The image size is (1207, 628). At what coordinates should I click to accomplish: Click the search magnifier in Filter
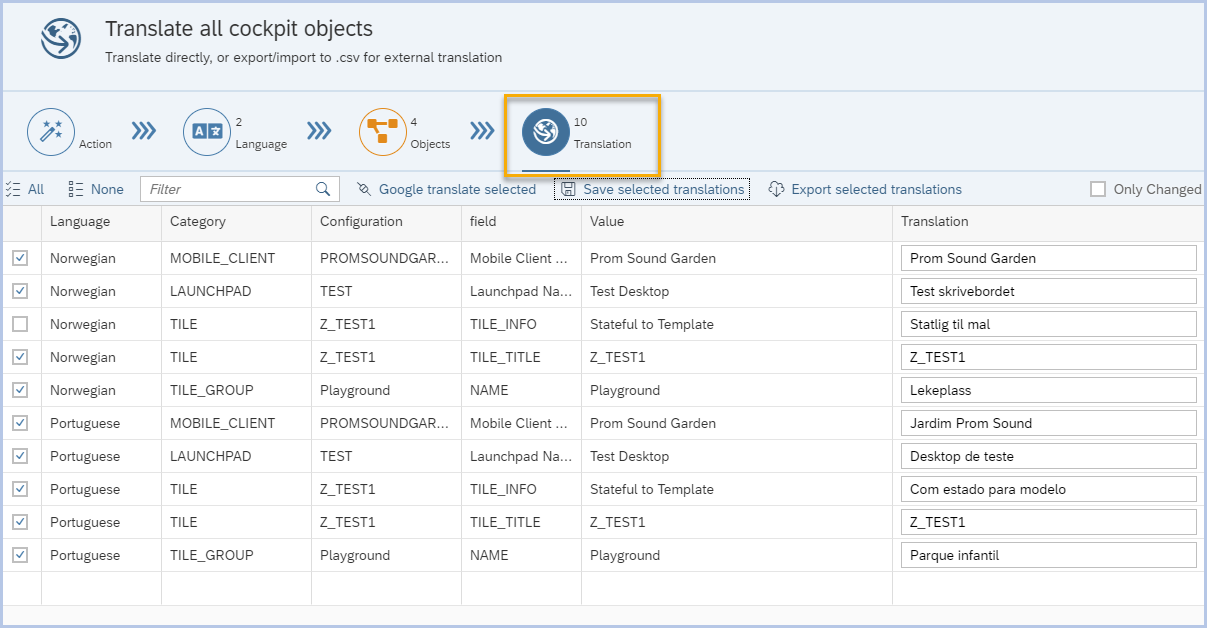323,189
